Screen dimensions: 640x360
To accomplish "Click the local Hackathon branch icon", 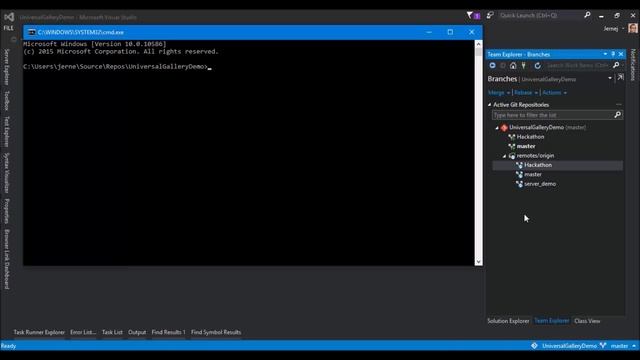I will 511,137.
